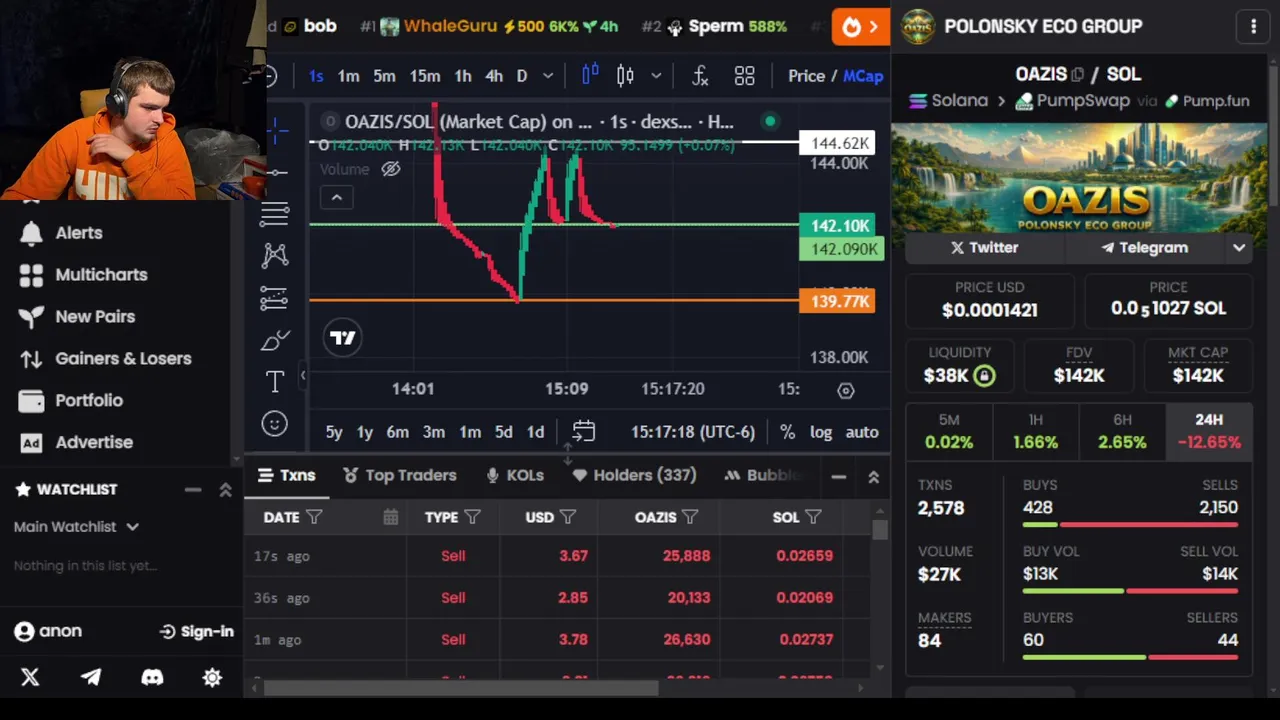Open the Fibonacci retracement tool
This screenshot has width=1280, height=720.
pos(275,213)
